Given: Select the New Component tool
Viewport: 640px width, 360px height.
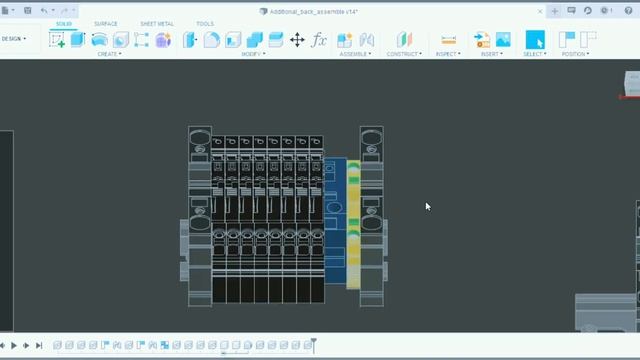Looking at the screenshot, I should (344, 40).
